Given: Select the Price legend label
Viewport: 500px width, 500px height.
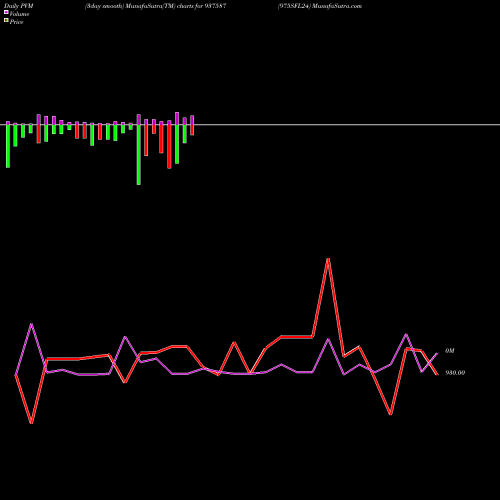Looking at the screenshot, I should tap(16, 22).
